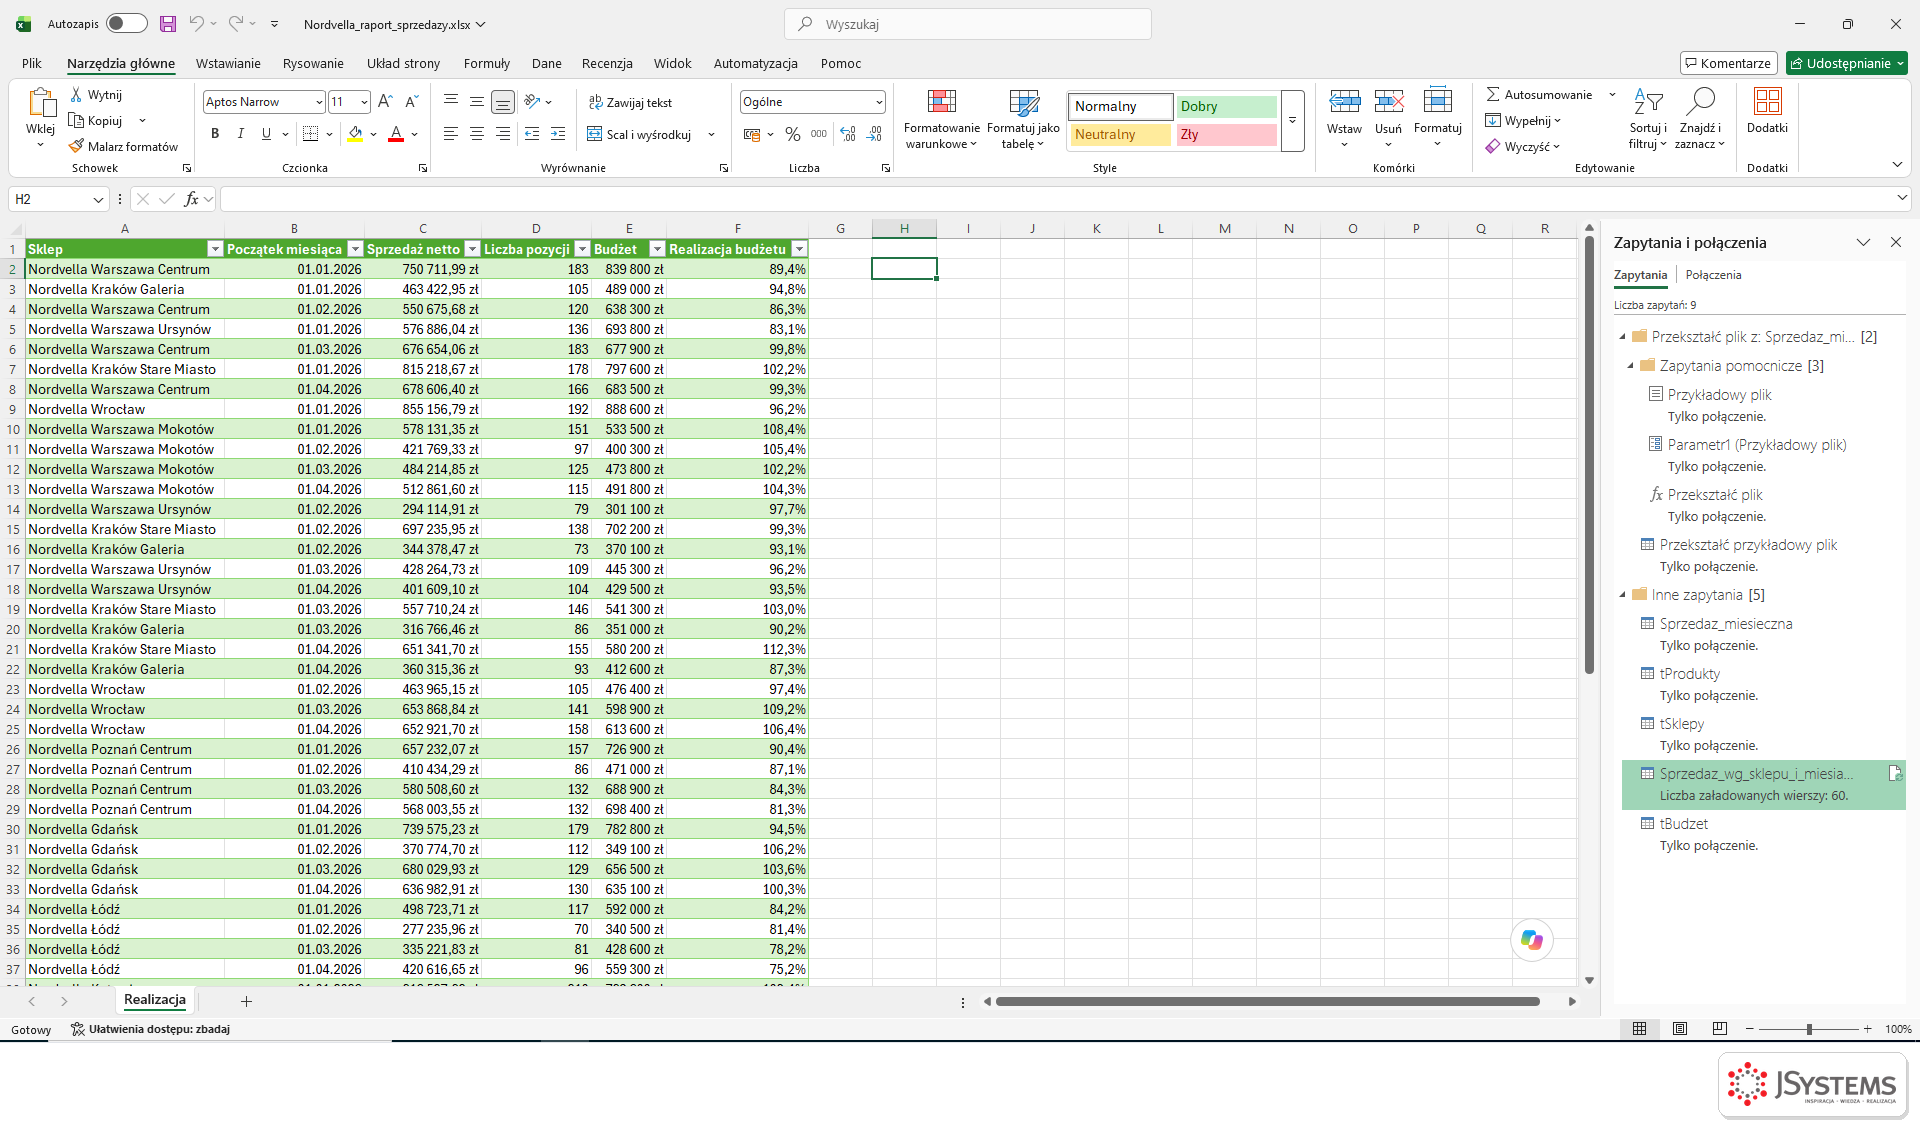The height and width of the screenshot is (1126, 1920).
Task: Apply Bold formatting button
Action: pos(215,134)
